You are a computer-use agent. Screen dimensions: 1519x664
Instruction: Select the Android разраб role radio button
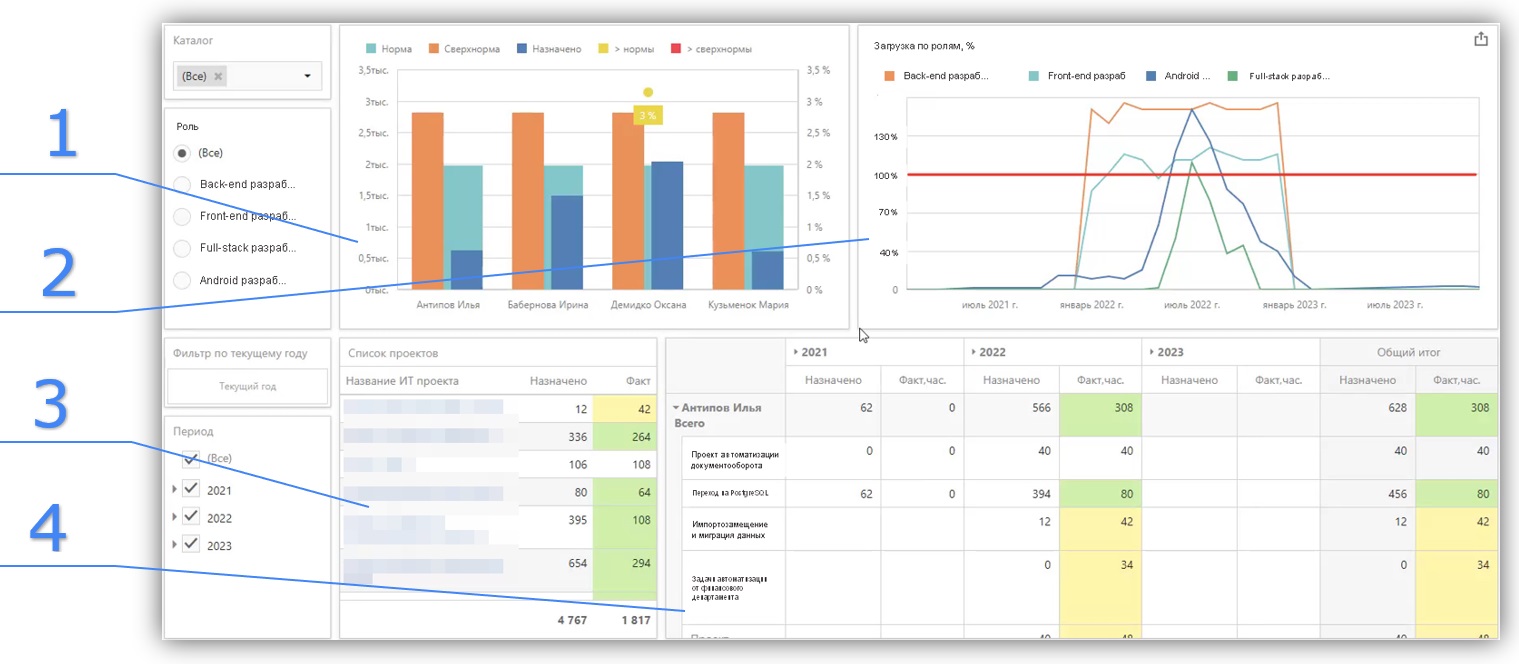(x=182, y=281)
